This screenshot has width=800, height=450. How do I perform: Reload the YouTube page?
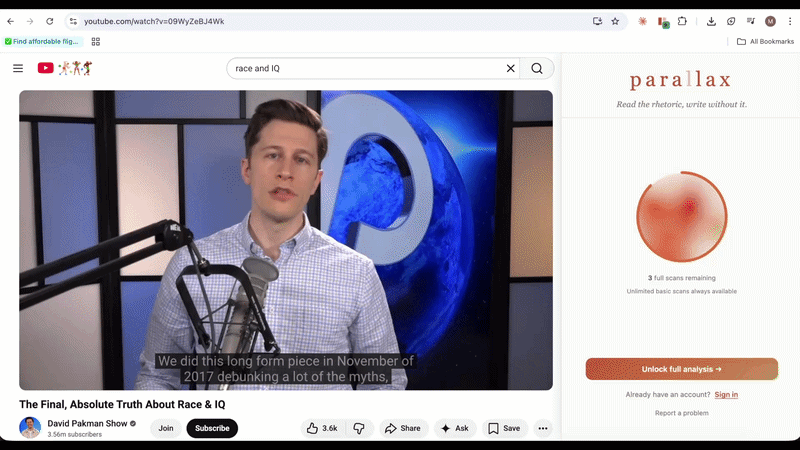point(49,21)
